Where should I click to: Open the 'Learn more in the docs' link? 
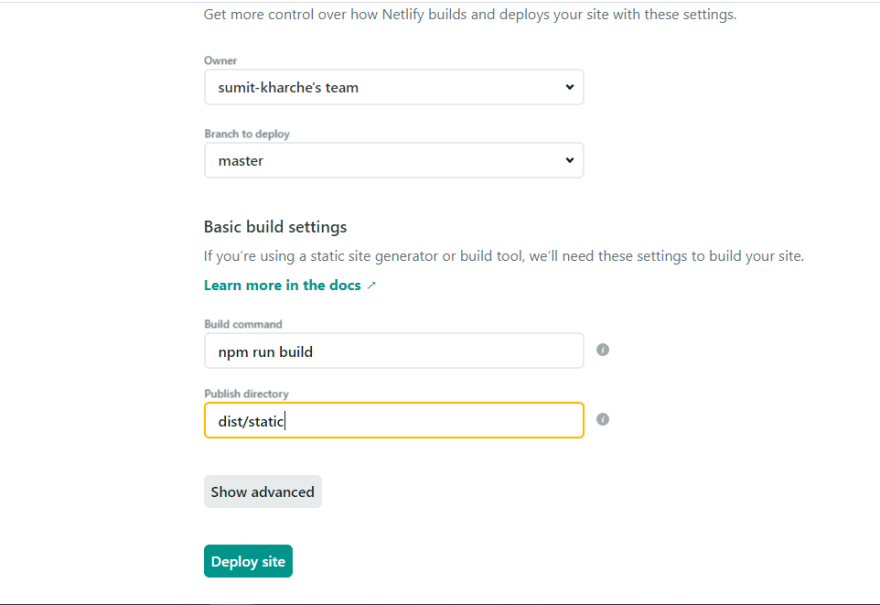click(x=282, y=285)
